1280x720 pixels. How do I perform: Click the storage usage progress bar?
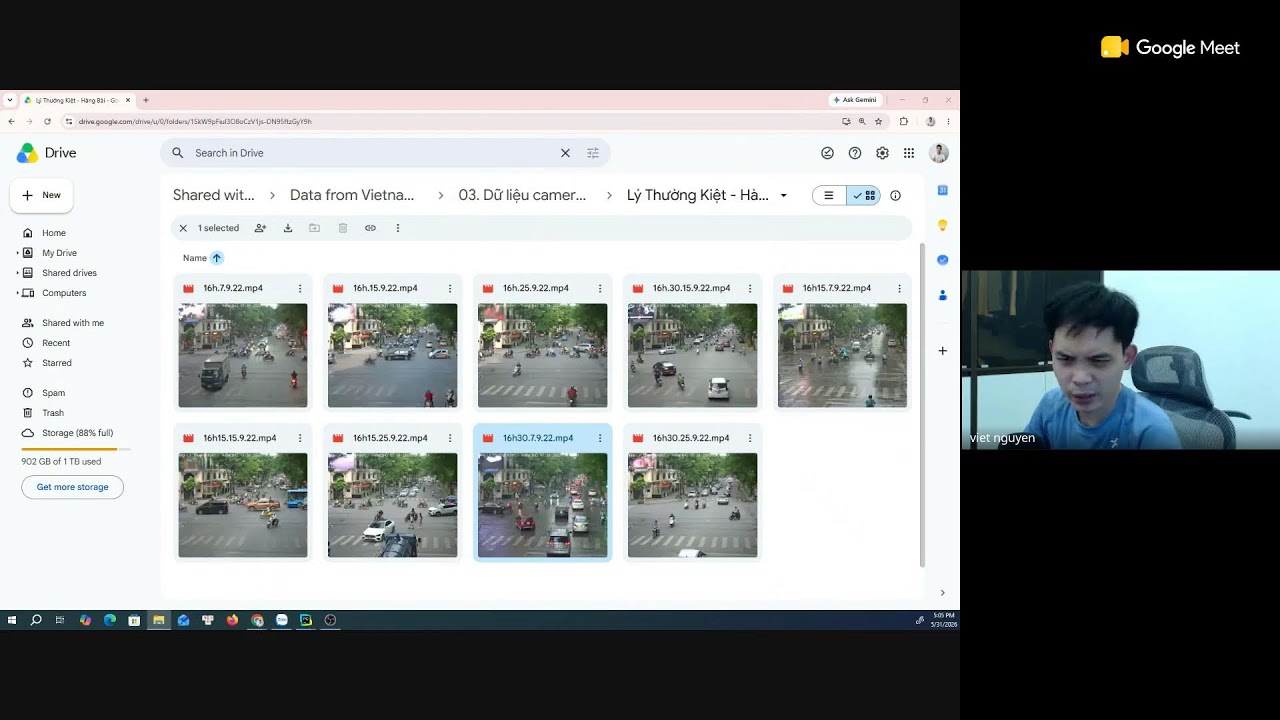click(x=75, y=450)
